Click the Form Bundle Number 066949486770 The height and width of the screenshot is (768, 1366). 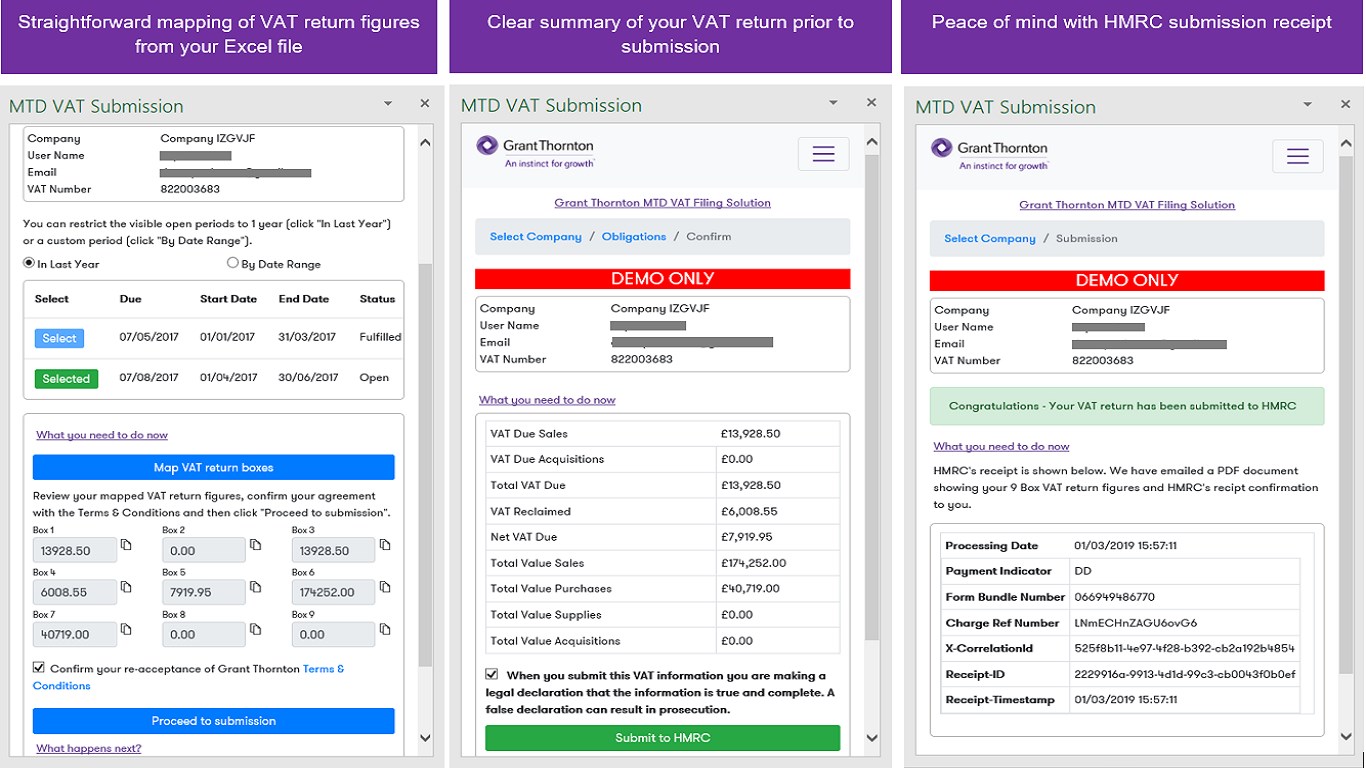tap(1114, 597)
